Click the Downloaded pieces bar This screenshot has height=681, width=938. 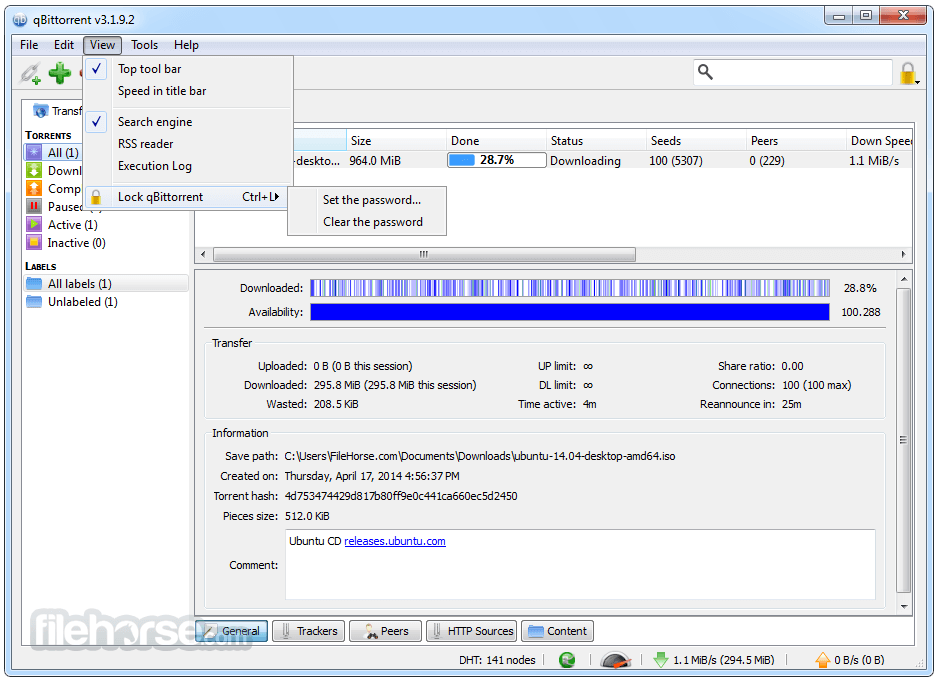coord(570,288)
